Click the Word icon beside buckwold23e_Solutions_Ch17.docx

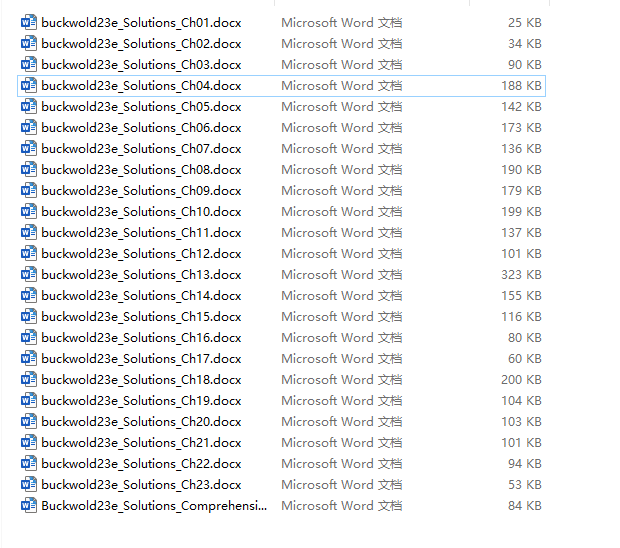pos(29,357)
